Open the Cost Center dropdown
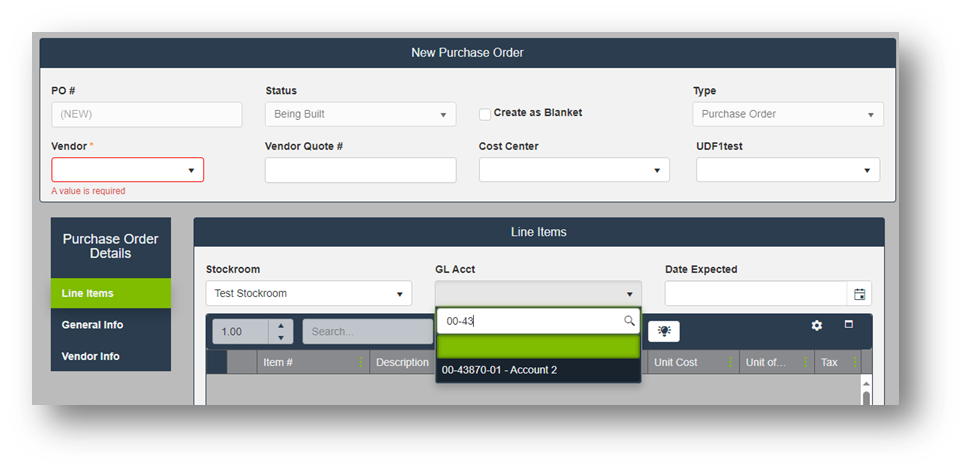964x470 pixels. coord(657,170)
